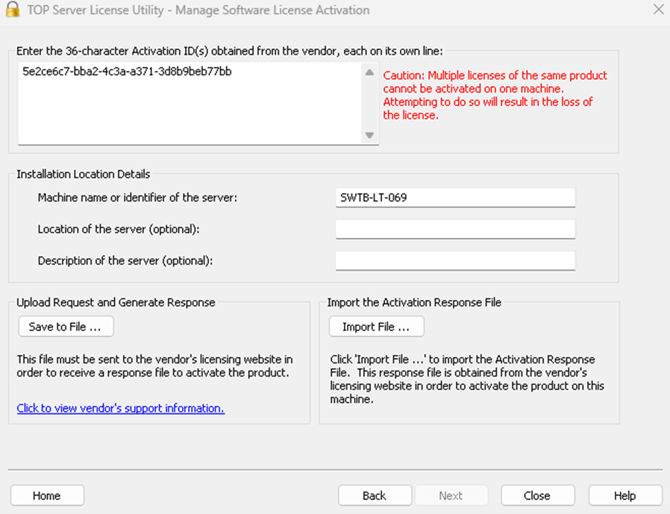The image size is (670, 514).
Task: Click the 'Location of the server (optional)' label
Action: (x=118, y=229)
